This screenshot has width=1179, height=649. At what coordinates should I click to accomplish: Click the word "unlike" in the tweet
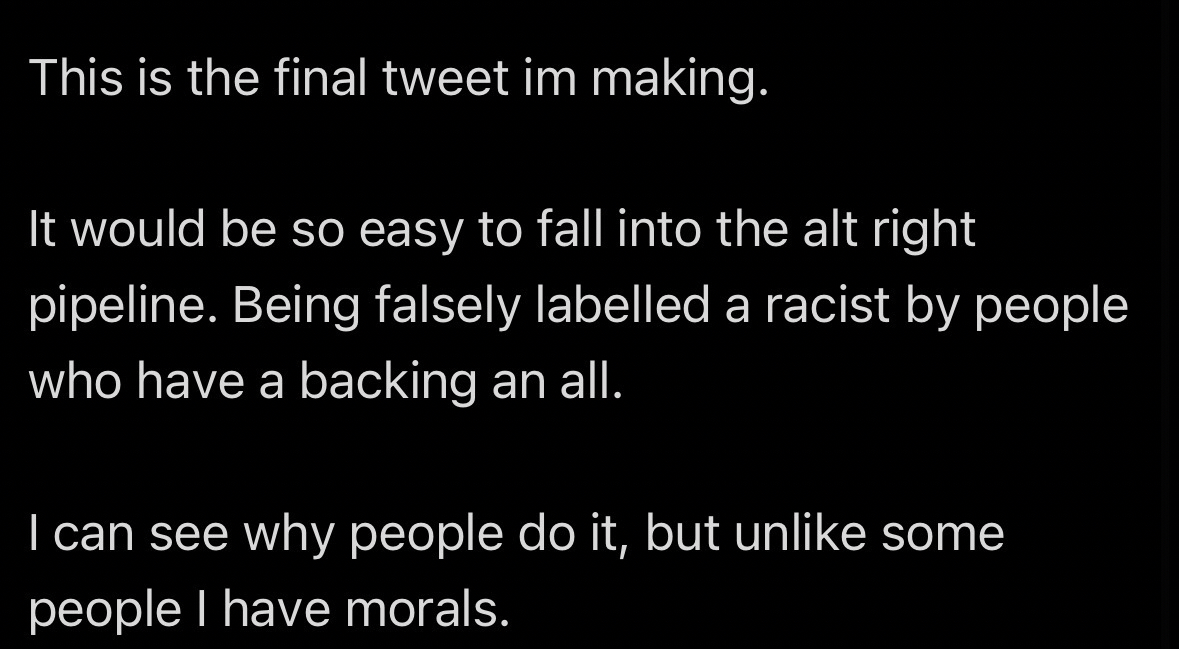point(800,531)
